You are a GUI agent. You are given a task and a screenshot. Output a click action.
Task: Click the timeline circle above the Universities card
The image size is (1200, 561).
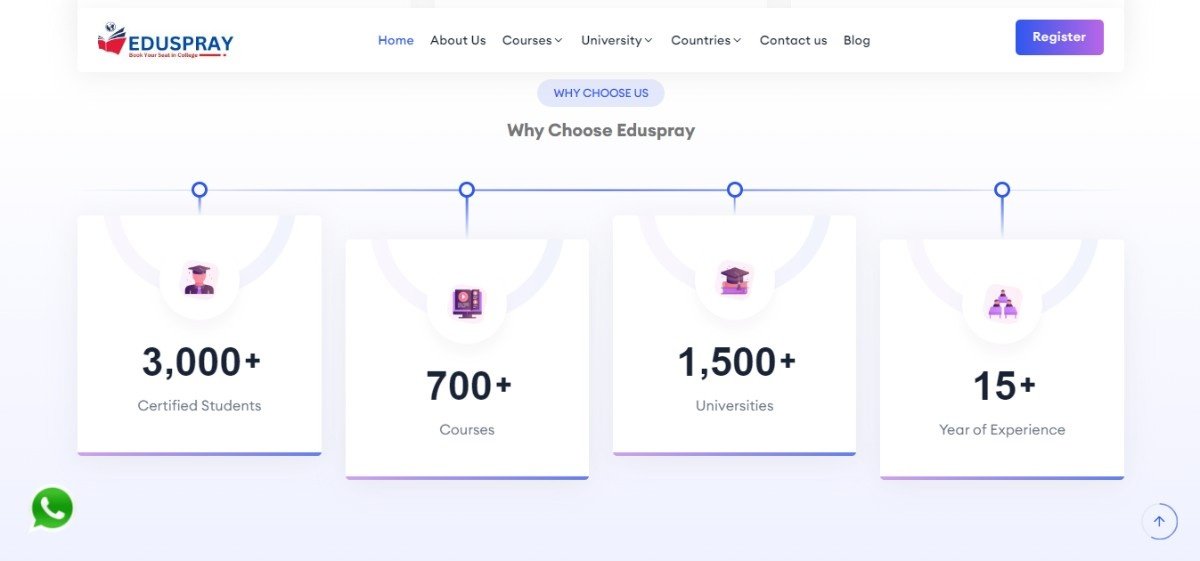pos(735,190)
